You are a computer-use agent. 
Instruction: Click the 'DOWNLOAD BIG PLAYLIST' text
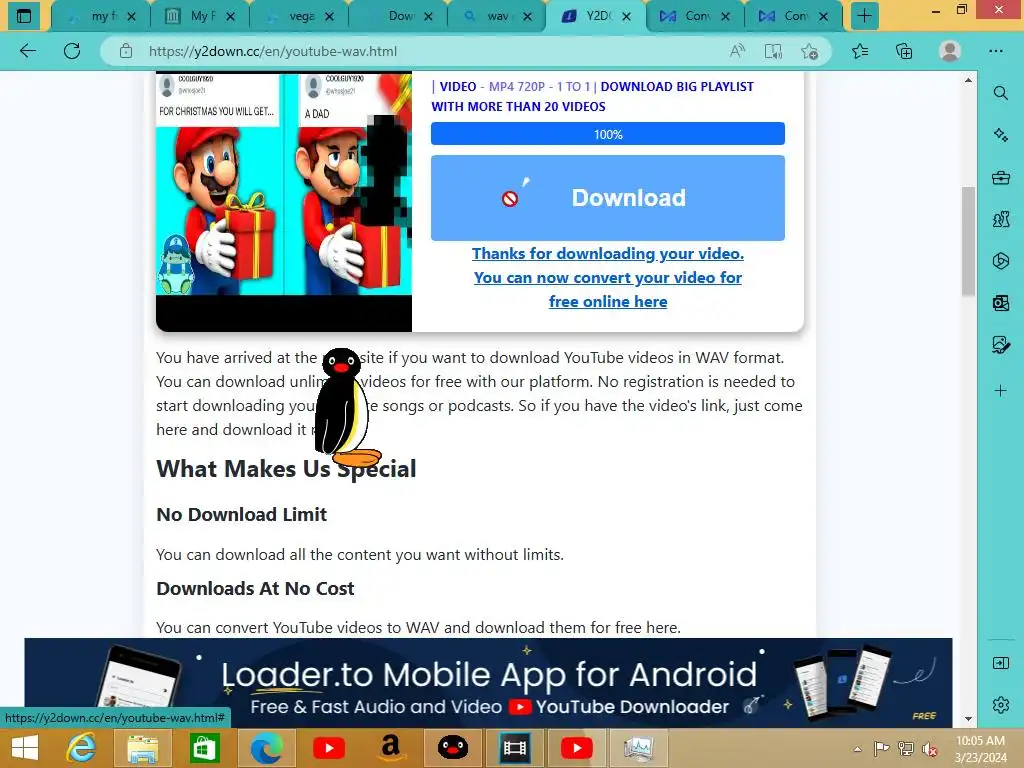pos(677,86)
